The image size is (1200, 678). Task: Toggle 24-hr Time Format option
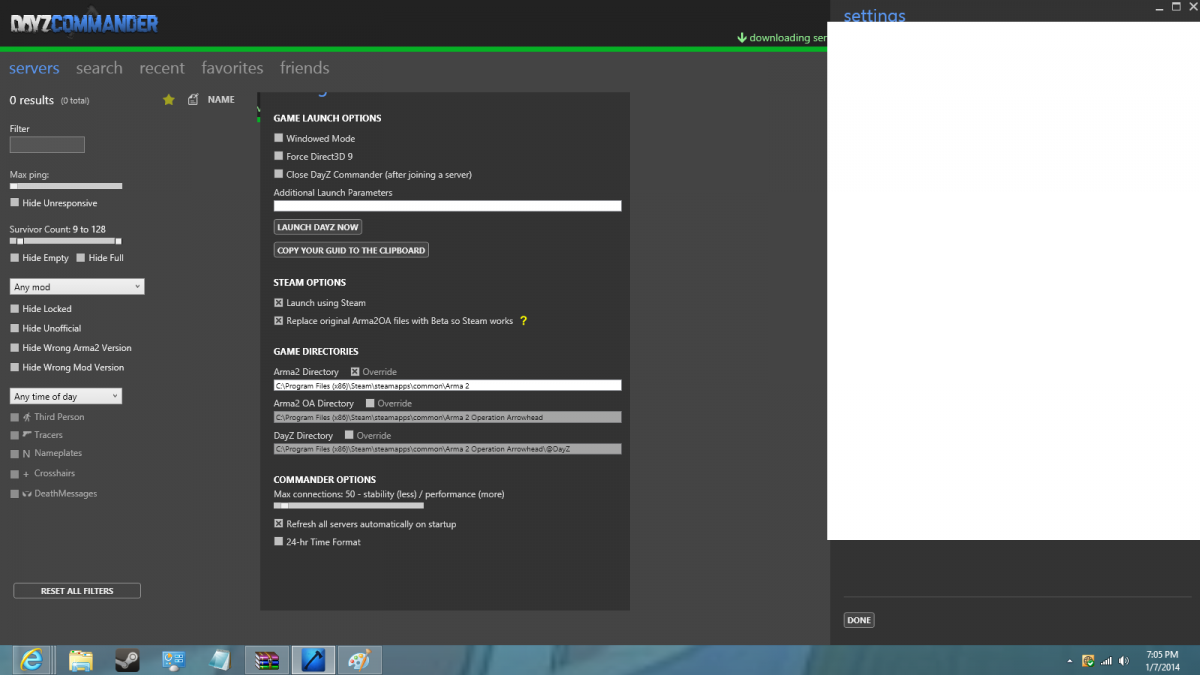coord(279,542)
